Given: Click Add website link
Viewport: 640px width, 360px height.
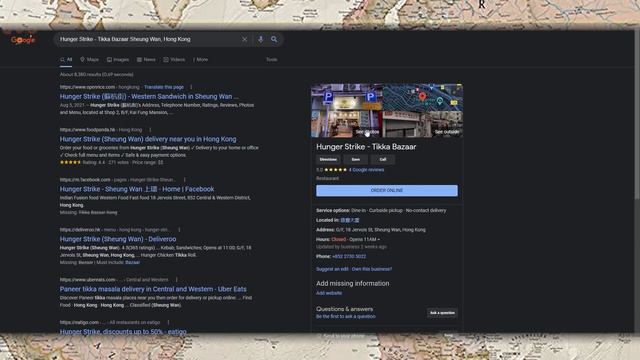Looking at the screenshot, I should pyautogui.click(x=329, y=293).
